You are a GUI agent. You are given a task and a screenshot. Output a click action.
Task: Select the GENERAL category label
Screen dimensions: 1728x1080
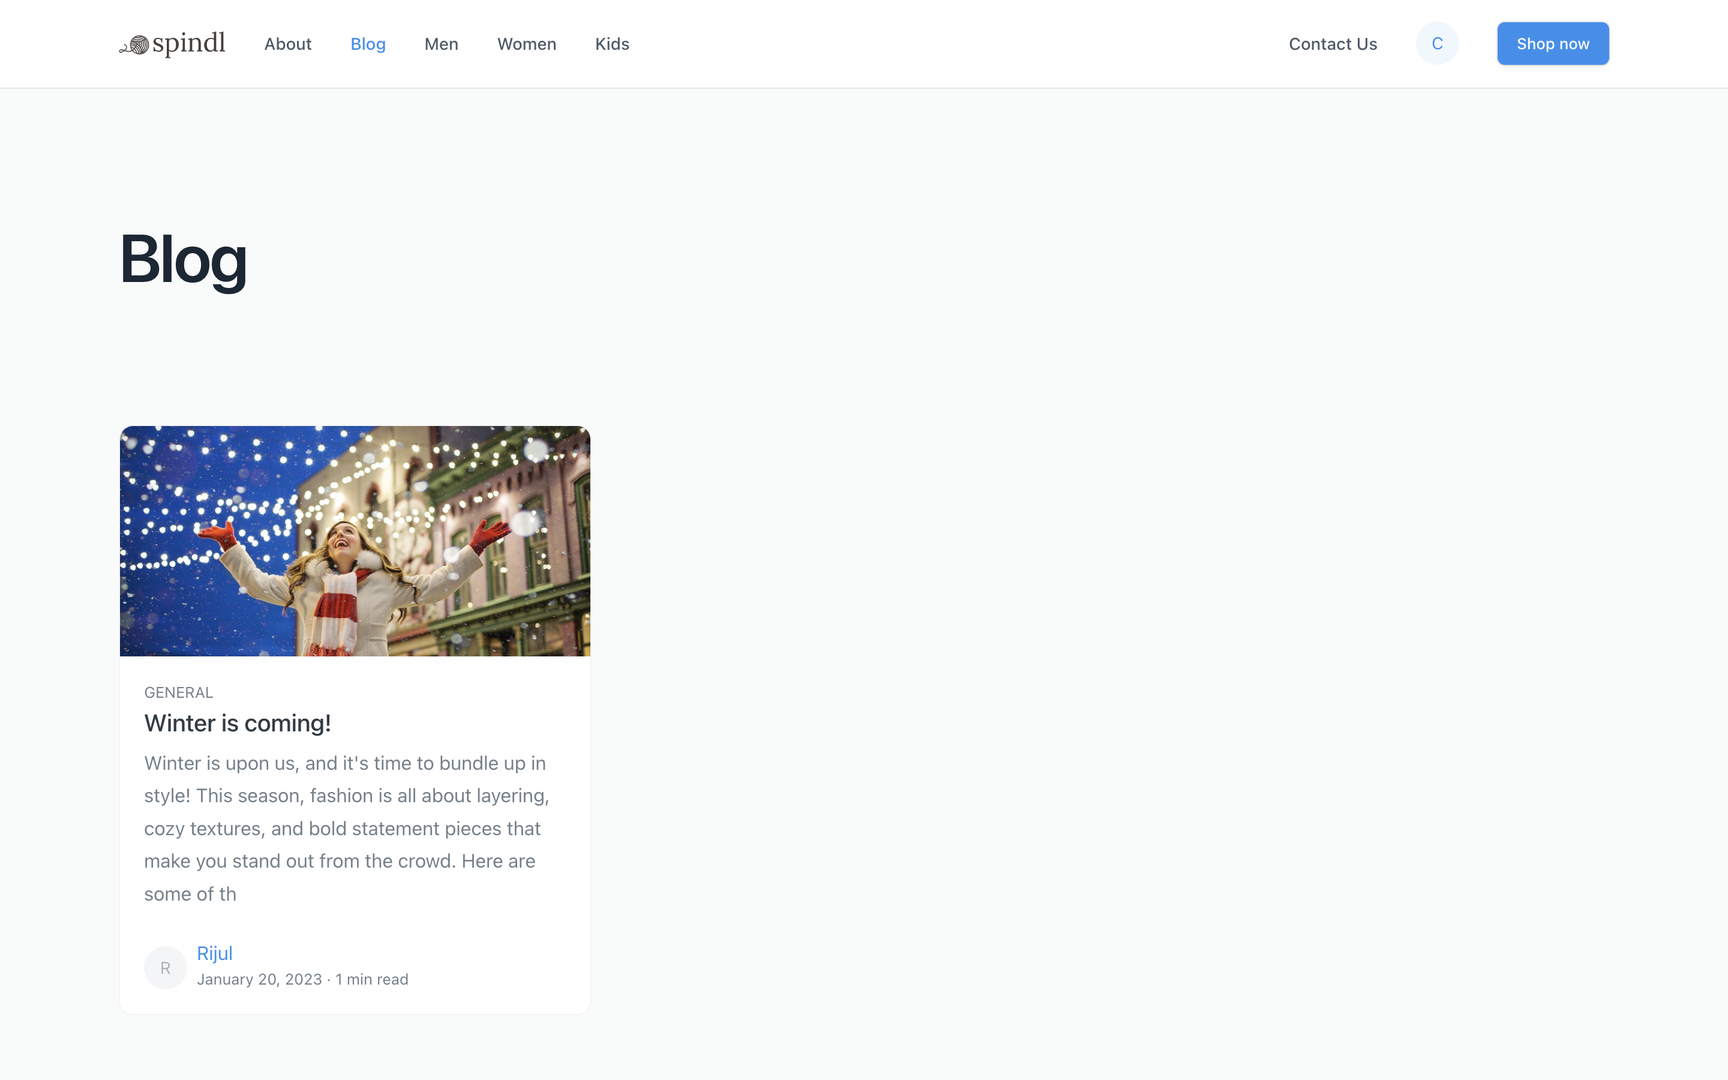click(x=178, y=692)
